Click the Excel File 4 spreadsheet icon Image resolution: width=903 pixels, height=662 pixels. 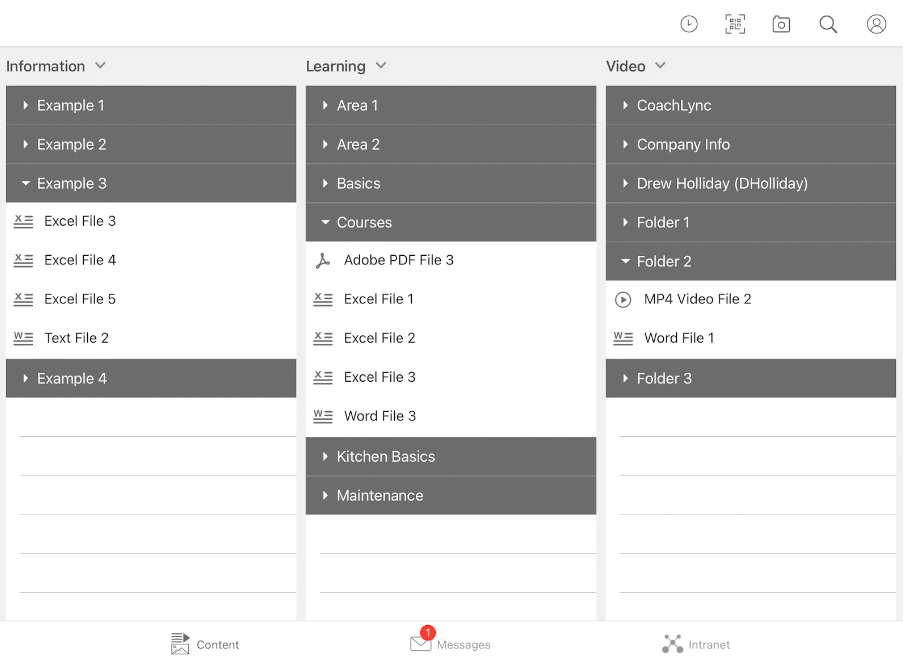[24, 260]
